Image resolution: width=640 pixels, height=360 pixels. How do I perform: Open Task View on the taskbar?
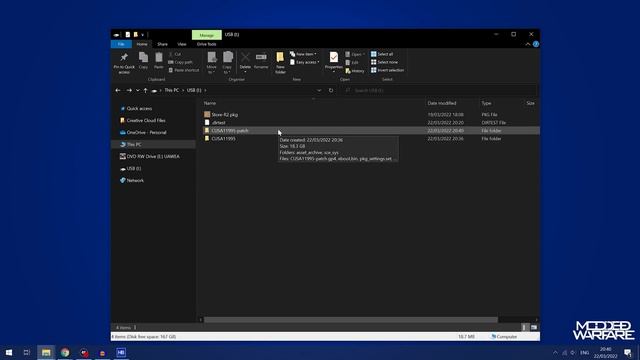27,353
